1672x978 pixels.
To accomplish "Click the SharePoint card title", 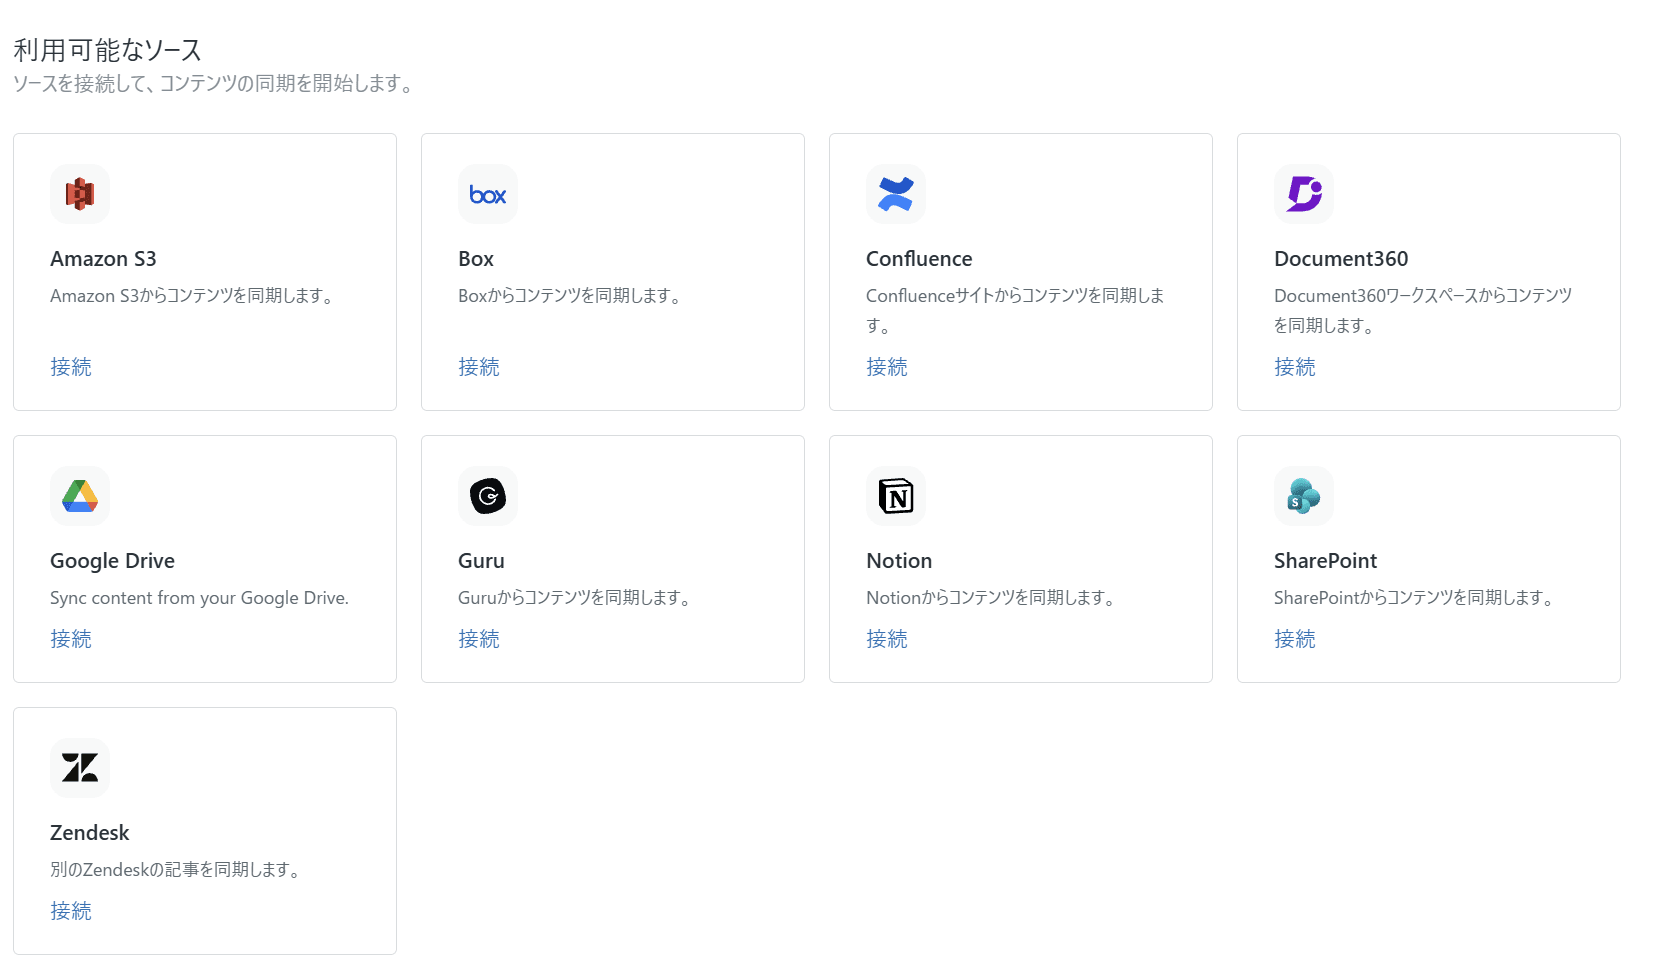I will [1325, 561].
